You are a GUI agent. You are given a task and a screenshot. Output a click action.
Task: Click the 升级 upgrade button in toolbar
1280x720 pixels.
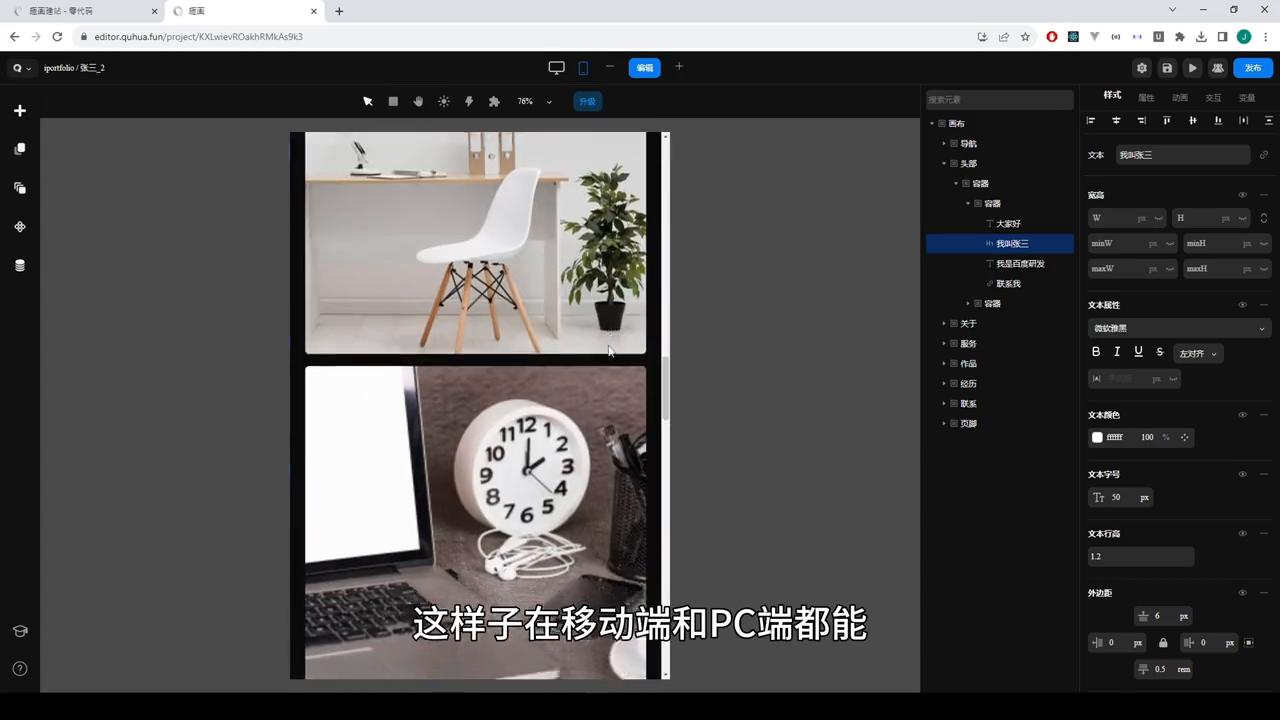pos(587,101)
